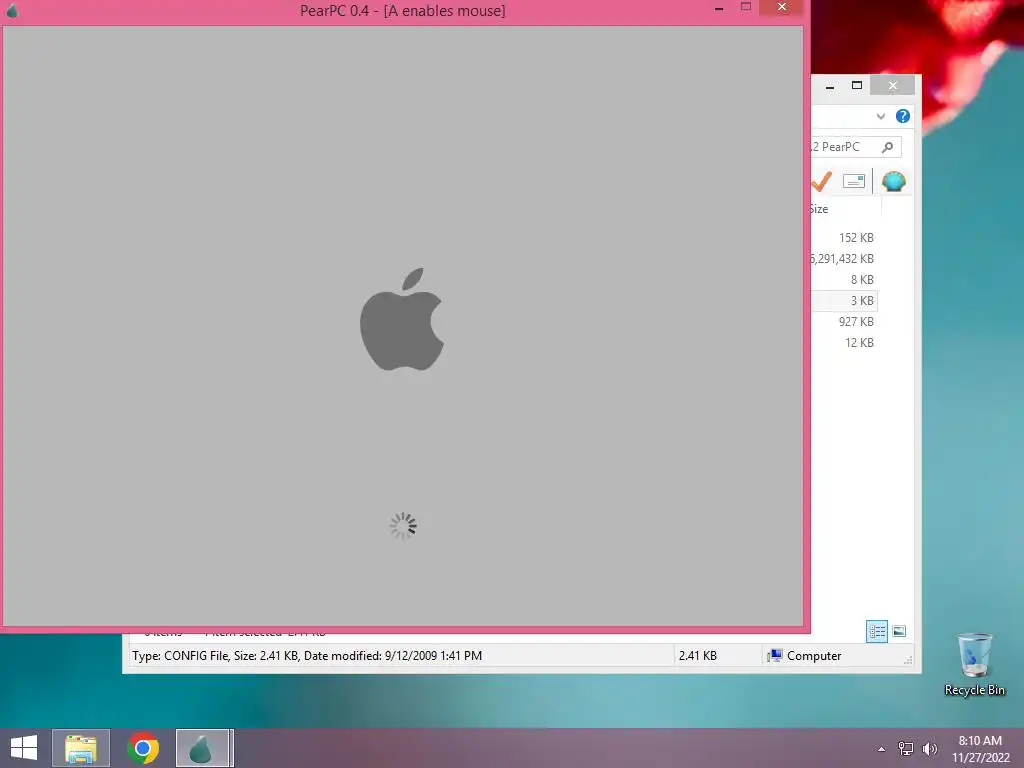
Task: Click the details card toolbar icon
Action: click(x=854, y=181)
